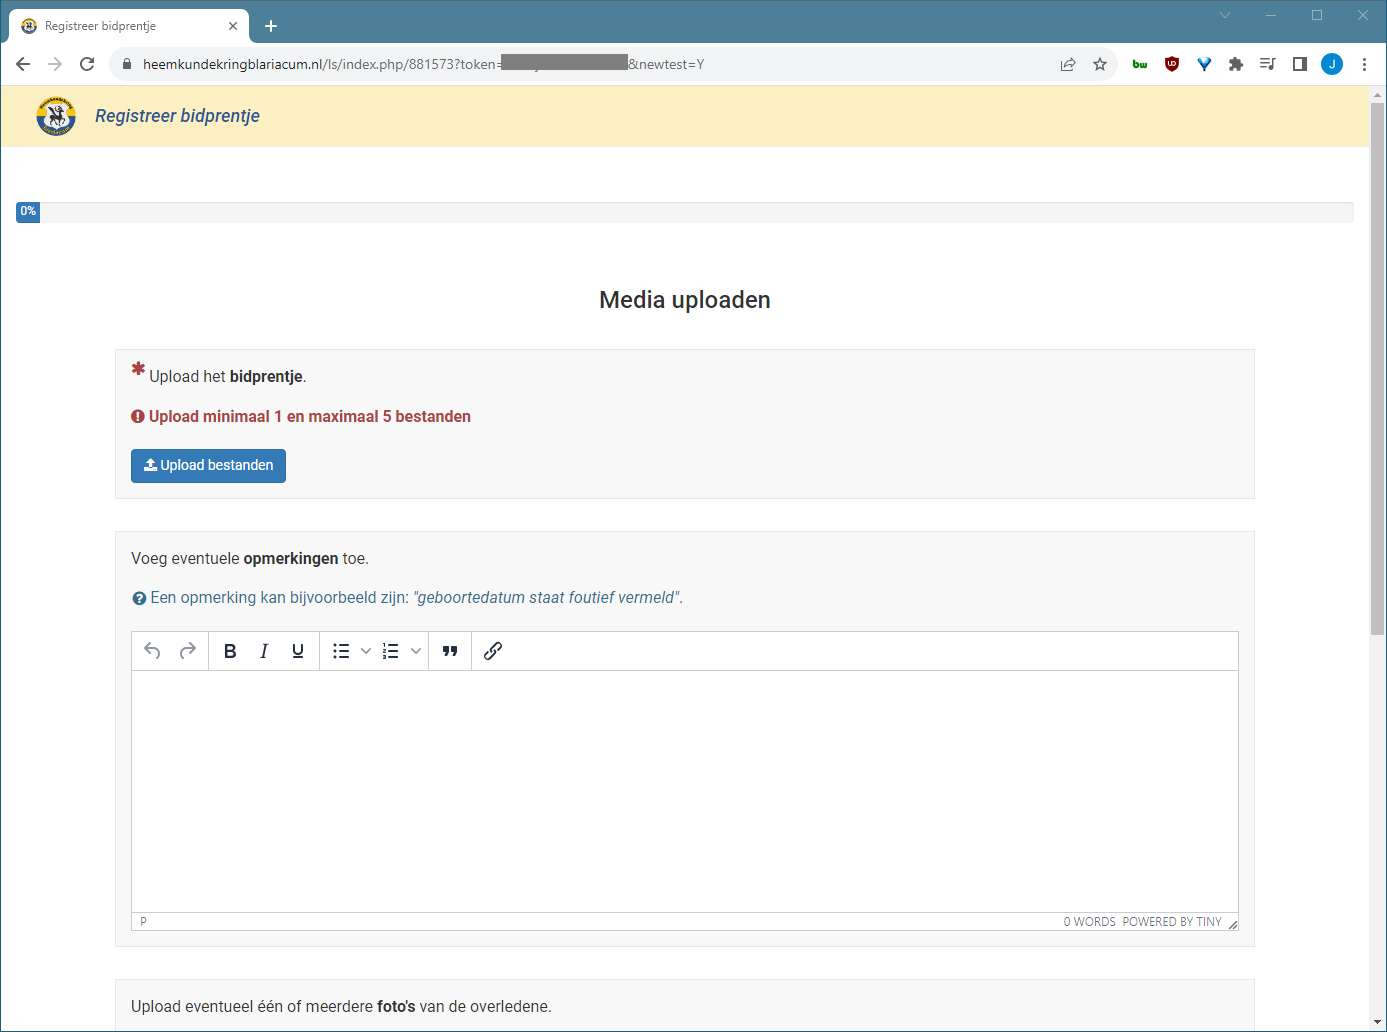The image size is (1387, 1032).
Task: Open the Registreer bidprentje header link
Action: point(177,116)
